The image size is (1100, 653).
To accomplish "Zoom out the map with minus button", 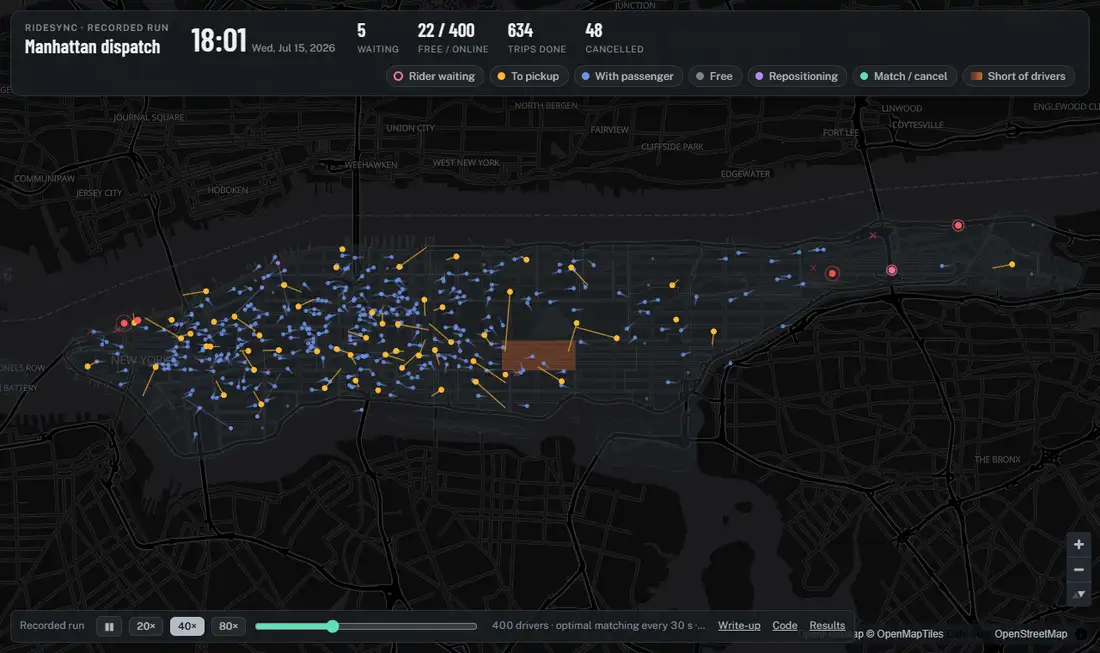I will click(x=1079, y=570).
